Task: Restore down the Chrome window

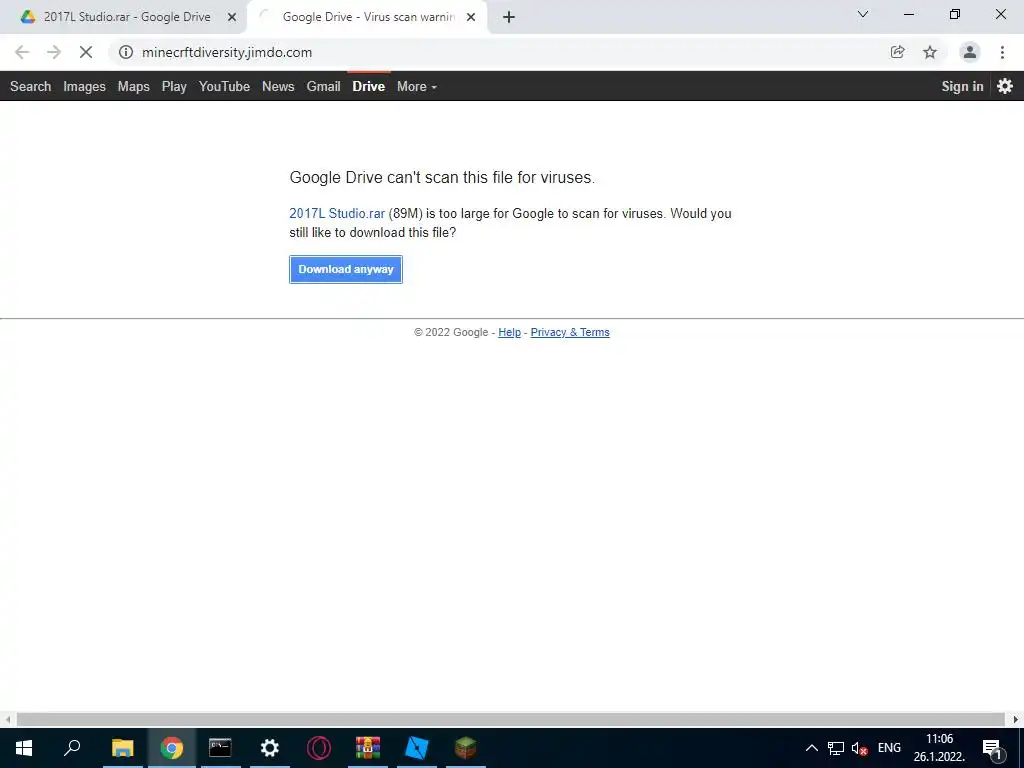Action: coord(954,14)
